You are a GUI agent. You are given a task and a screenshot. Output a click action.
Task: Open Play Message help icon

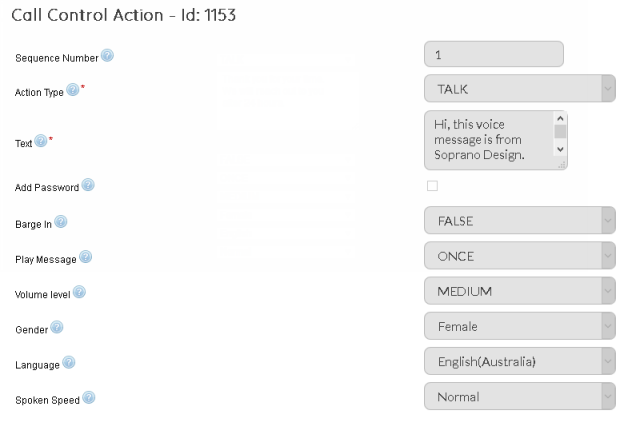[86, 257]
